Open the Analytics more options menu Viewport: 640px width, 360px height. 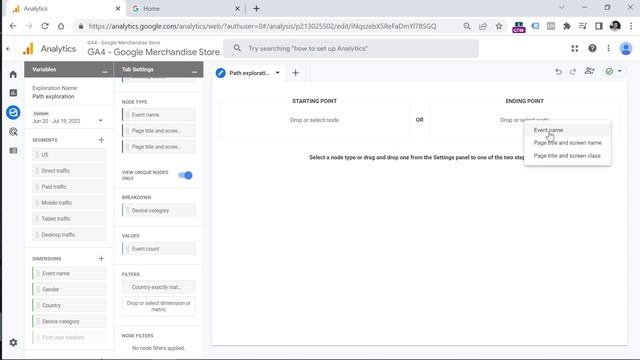click(608, 49)
